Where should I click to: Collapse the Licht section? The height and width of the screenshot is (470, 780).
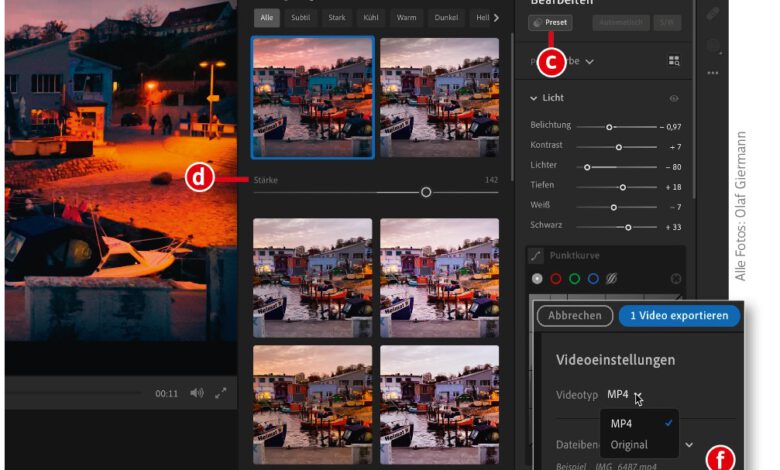[534, 99]
